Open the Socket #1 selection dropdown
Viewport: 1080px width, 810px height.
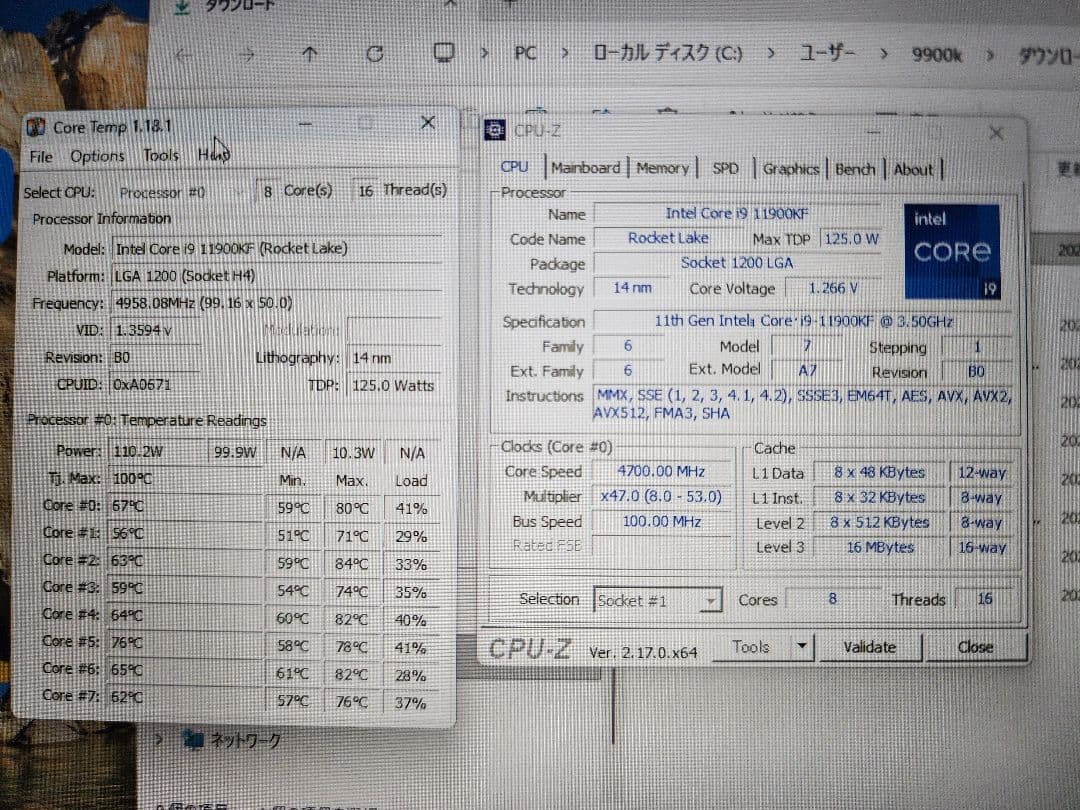[x=711, y=600]
